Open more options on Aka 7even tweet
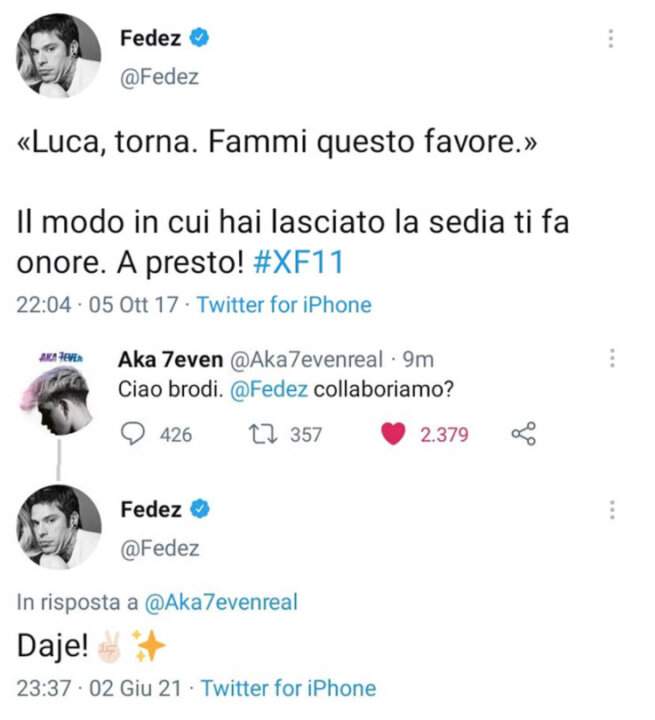The width and height of the screenshot is (655, 720). coord(611,358)
